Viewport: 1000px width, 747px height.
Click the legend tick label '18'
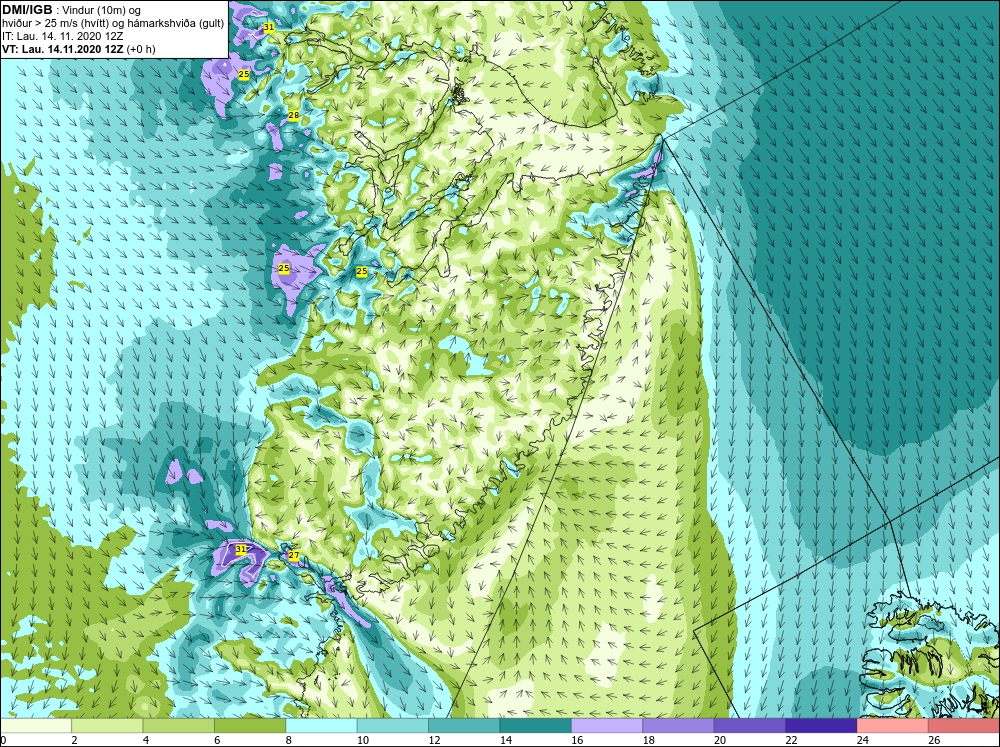[648, 740]
